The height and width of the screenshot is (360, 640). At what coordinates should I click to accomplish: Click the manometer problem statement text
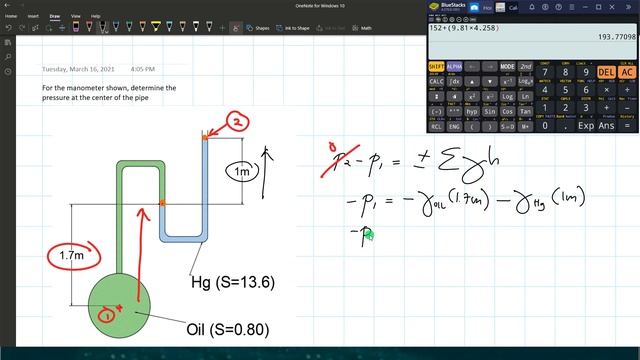[x=109, y=93]
